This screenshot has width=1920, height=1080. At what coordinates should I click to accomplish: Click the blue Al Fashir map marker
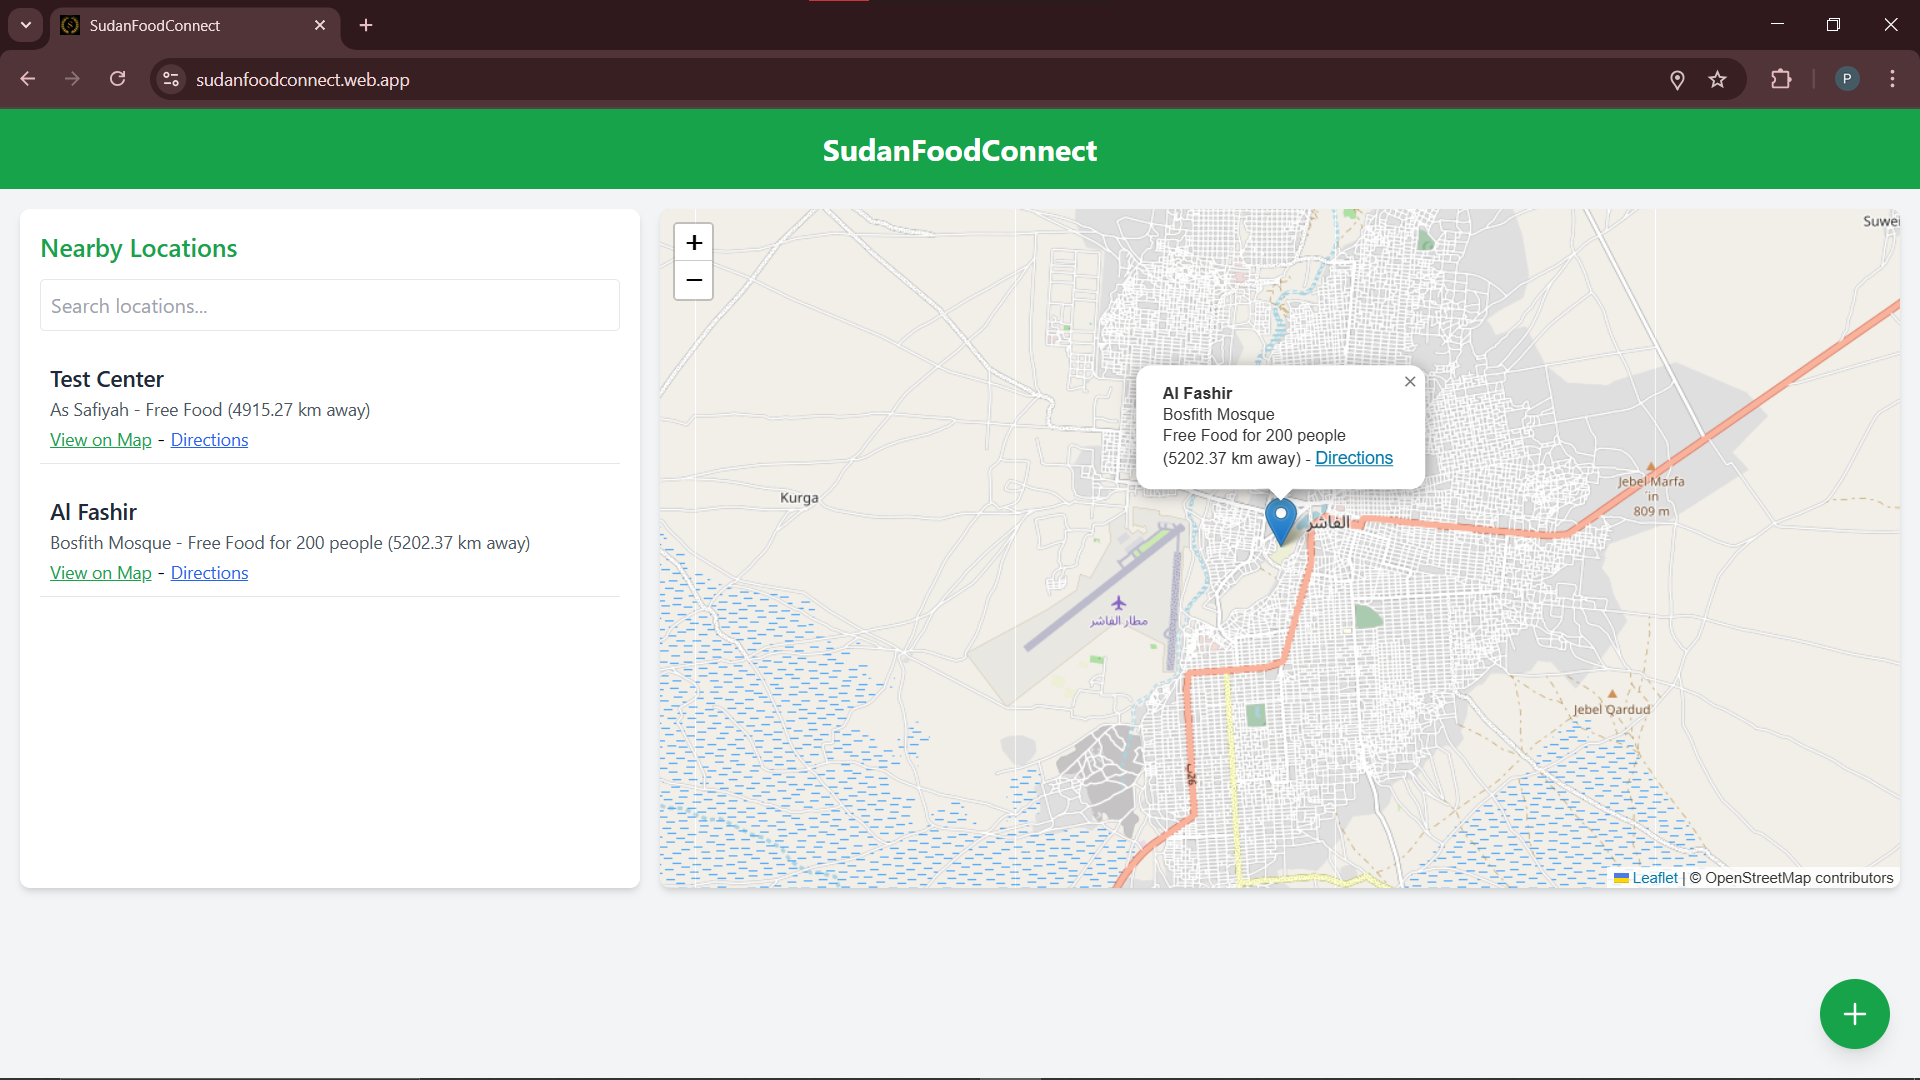pyautogui.click(x=1280, y=519)
